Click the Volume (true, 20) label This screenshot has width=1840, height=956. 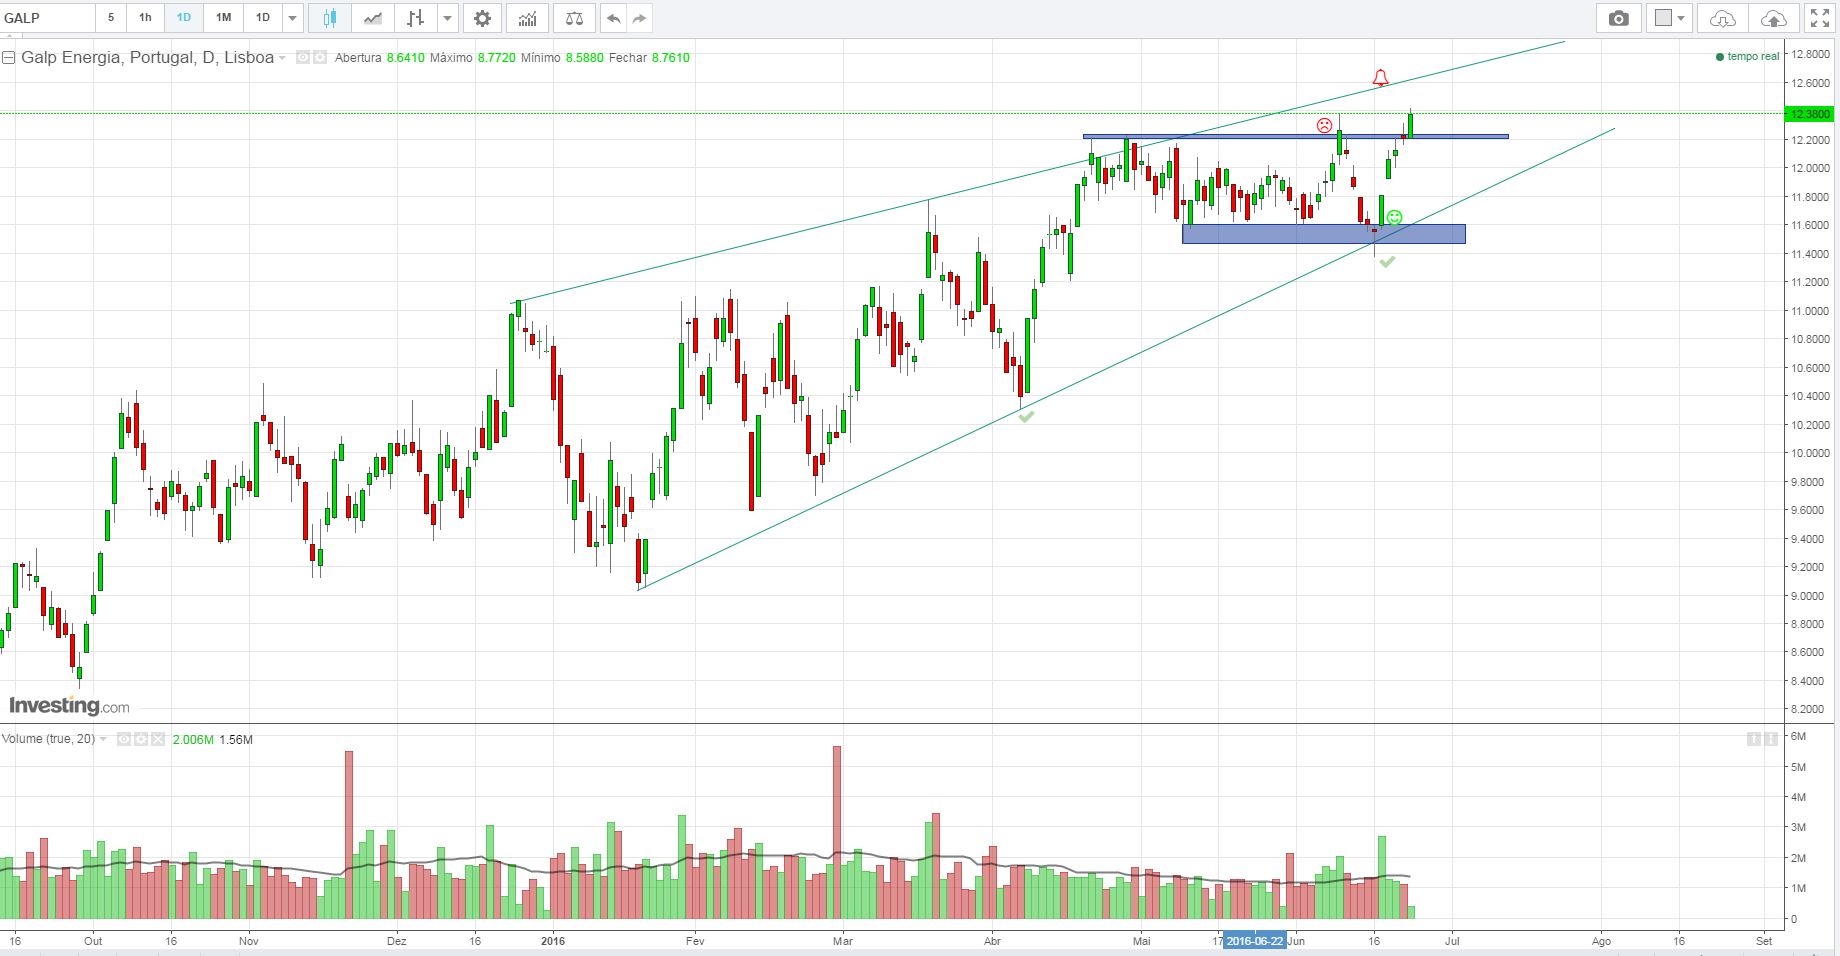48,739
